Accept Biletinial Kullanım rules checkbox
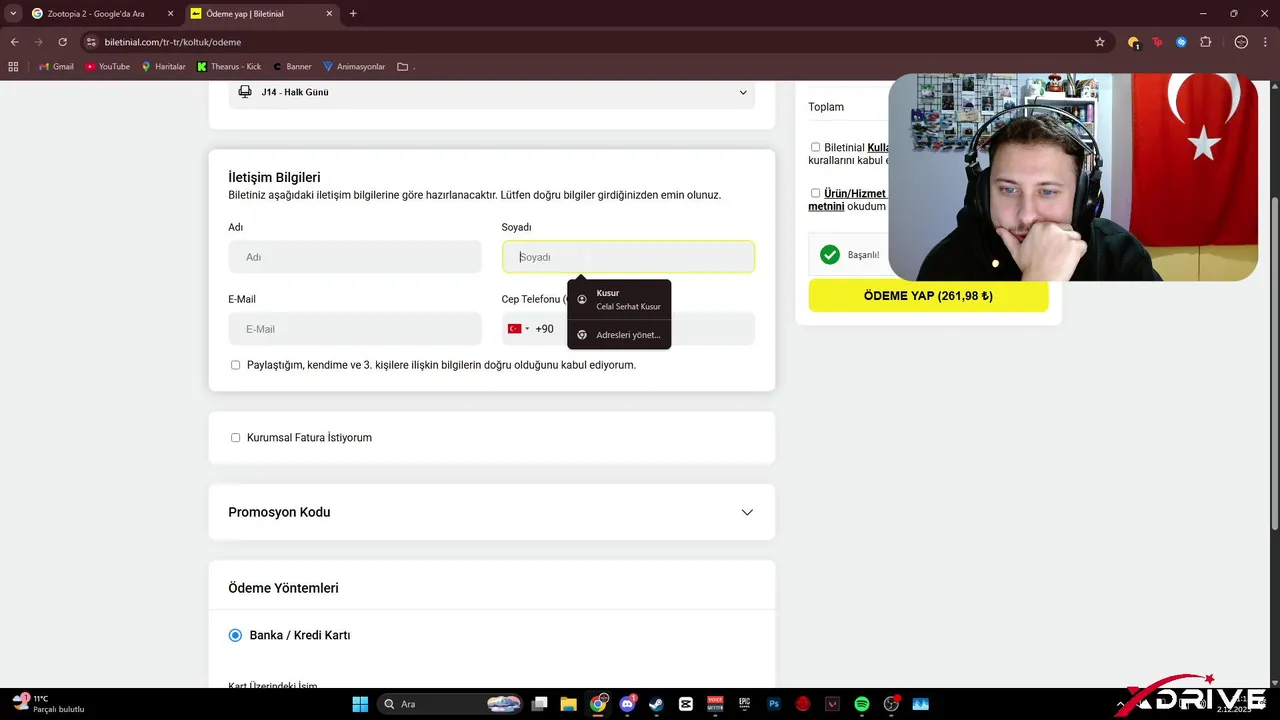This screenshot has width=1280, height=720. [x=815, y=147]
